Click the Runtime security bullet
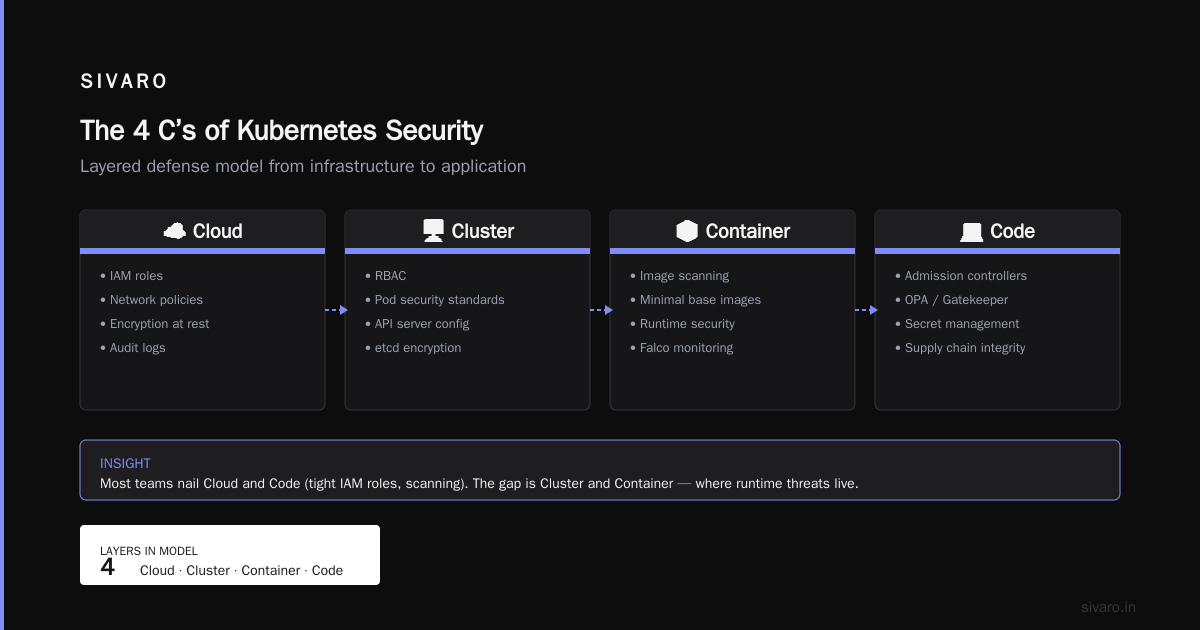Image resolution: width=1200 pixels, height=630 pixels. [682, 324]
